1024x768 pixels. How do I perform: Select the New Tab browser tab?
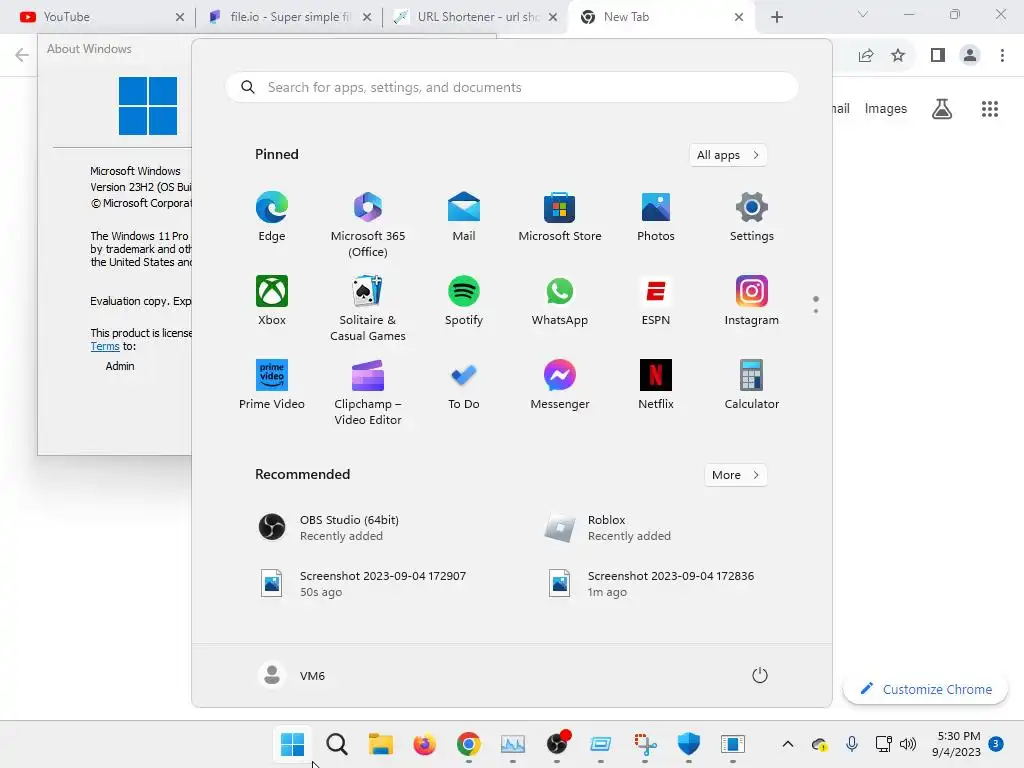(x=661, y=17)
